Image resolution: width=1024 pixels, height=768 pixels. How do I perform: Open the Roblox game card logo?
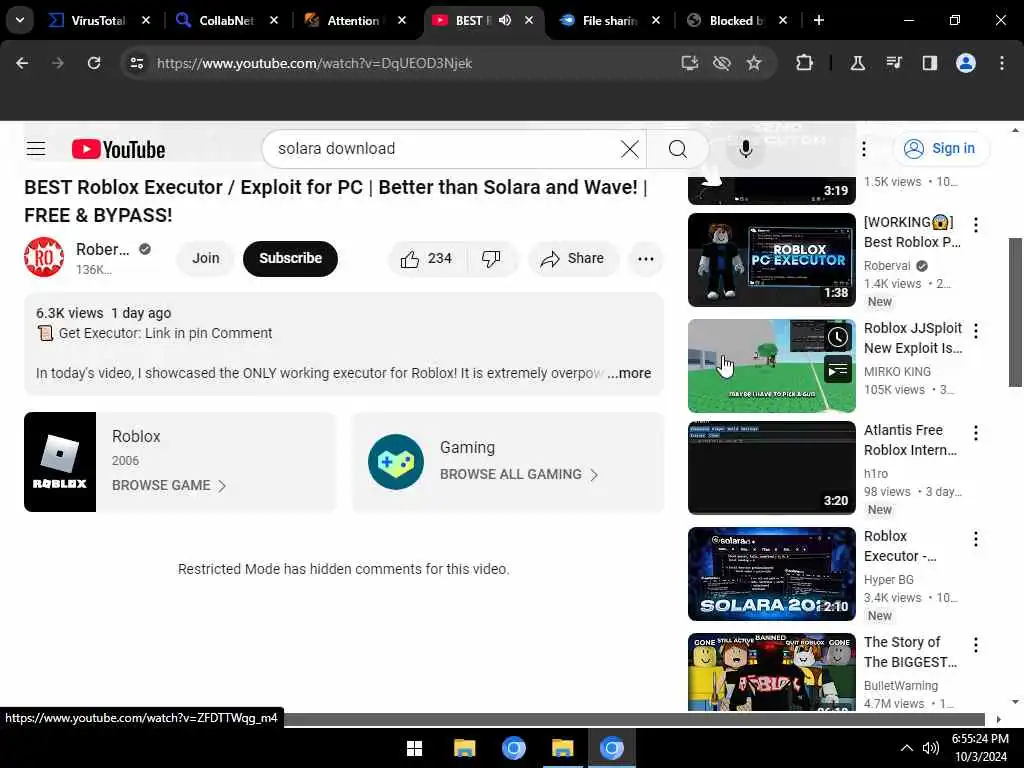(x=60, y=462)
